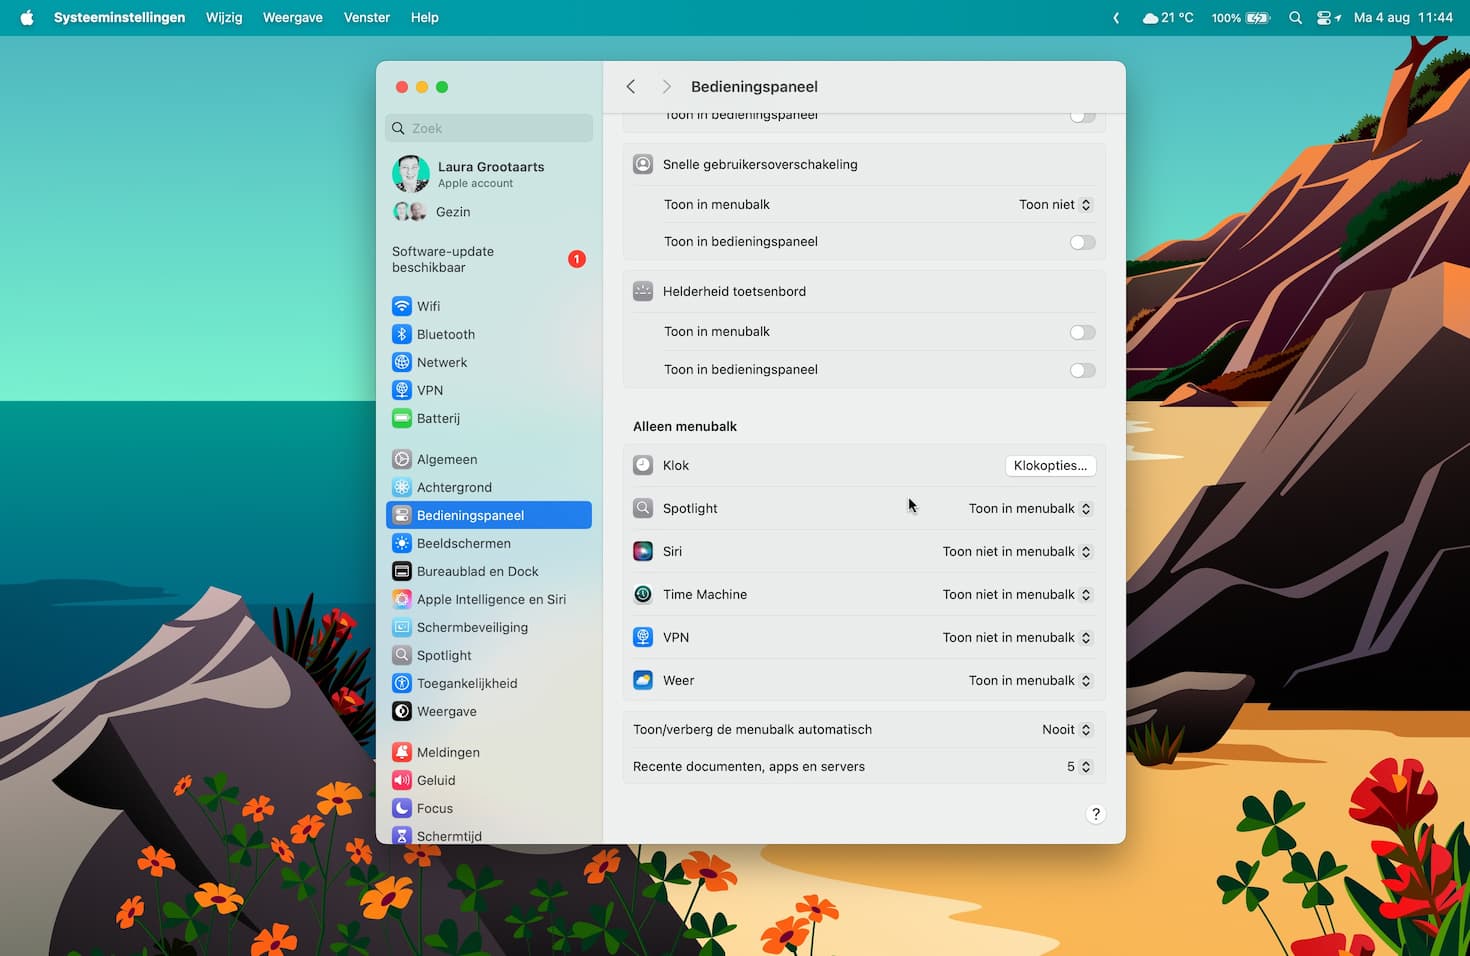Open the Venster menu
Viewport: 1470px width, 956px height.
(x=366, y=18)
